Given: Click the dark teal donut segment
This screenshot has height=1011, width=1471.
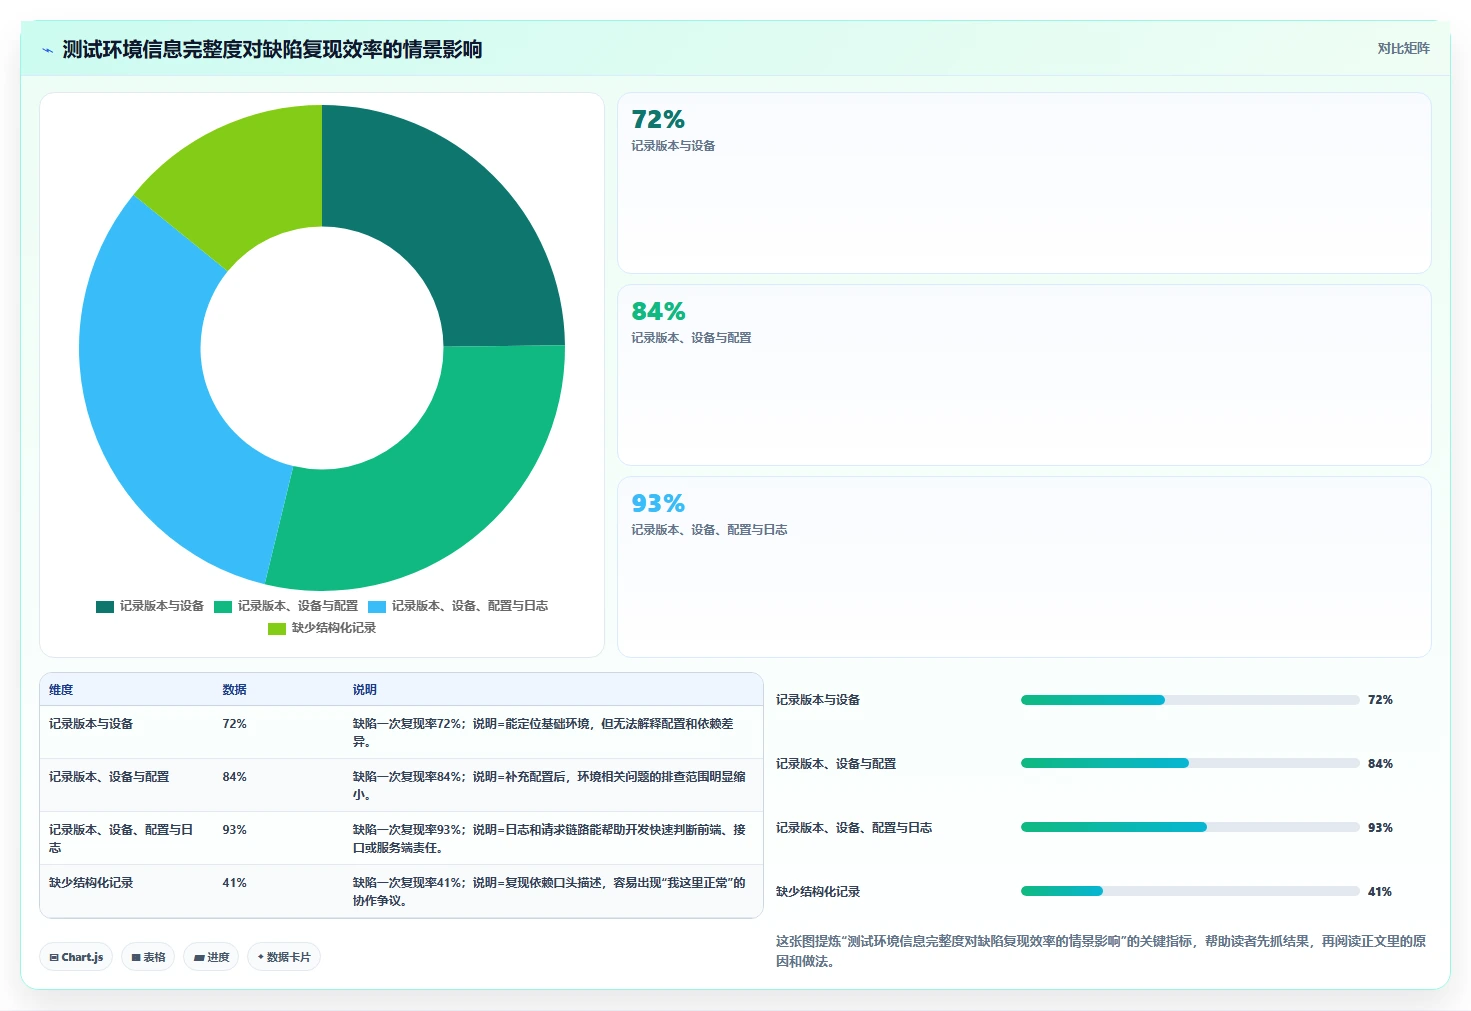Looking at the screenshot, I should coord(450,220).
